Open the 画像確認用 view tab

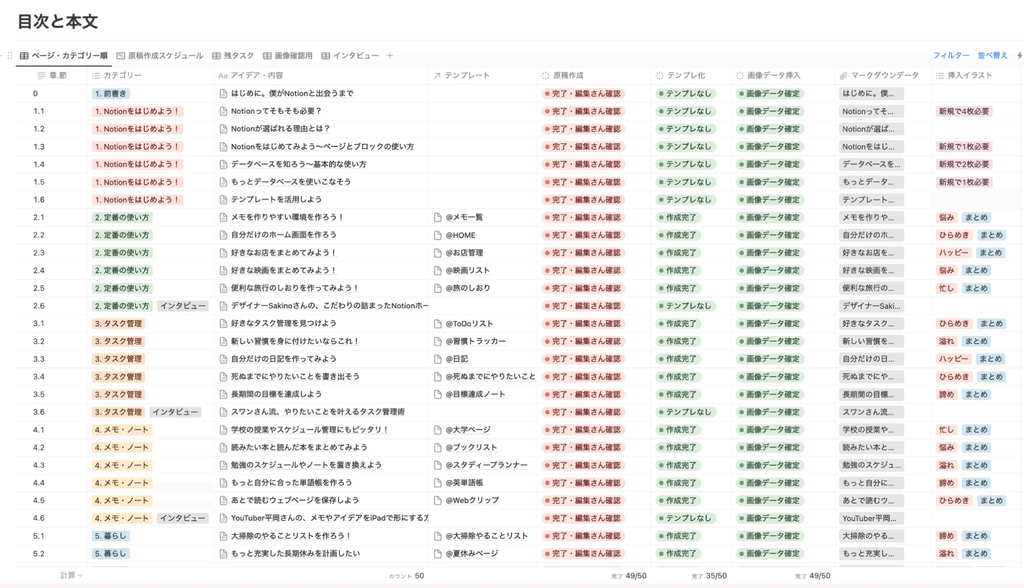287,56
